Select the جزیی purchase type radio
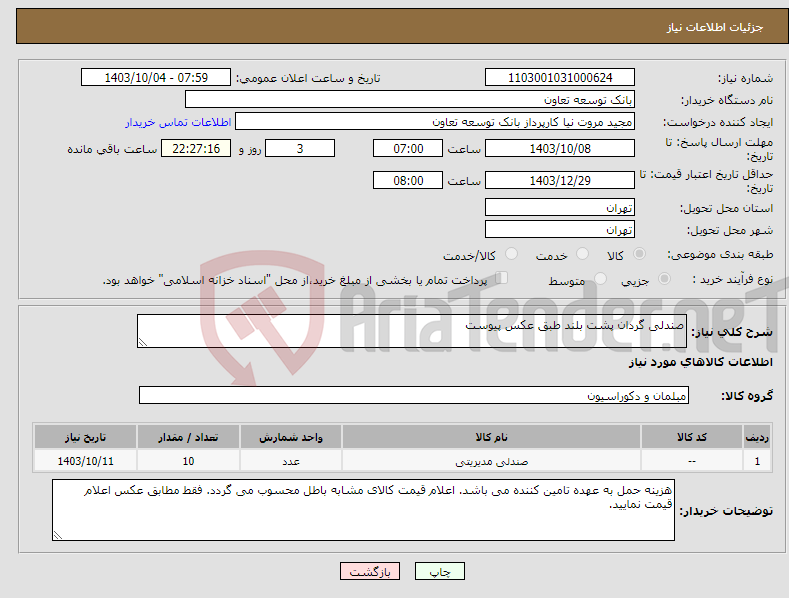This screenshot has height=598, width=789. tap(664, 278)
